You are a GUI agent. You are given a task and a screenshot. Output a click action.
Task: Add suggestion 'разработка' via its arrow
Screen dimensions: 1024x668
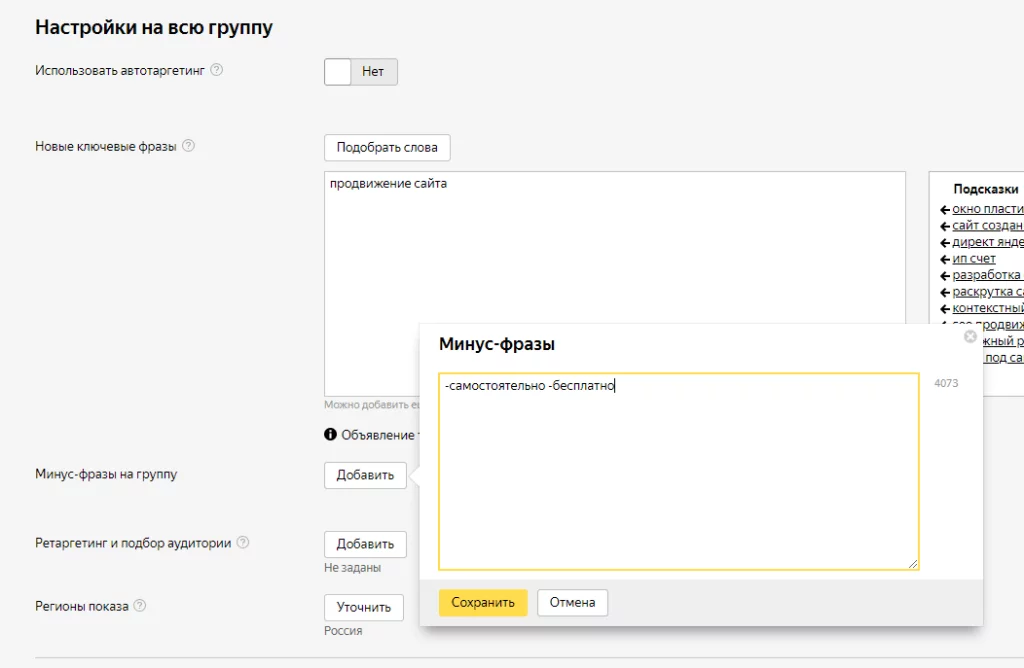point(944,276)
